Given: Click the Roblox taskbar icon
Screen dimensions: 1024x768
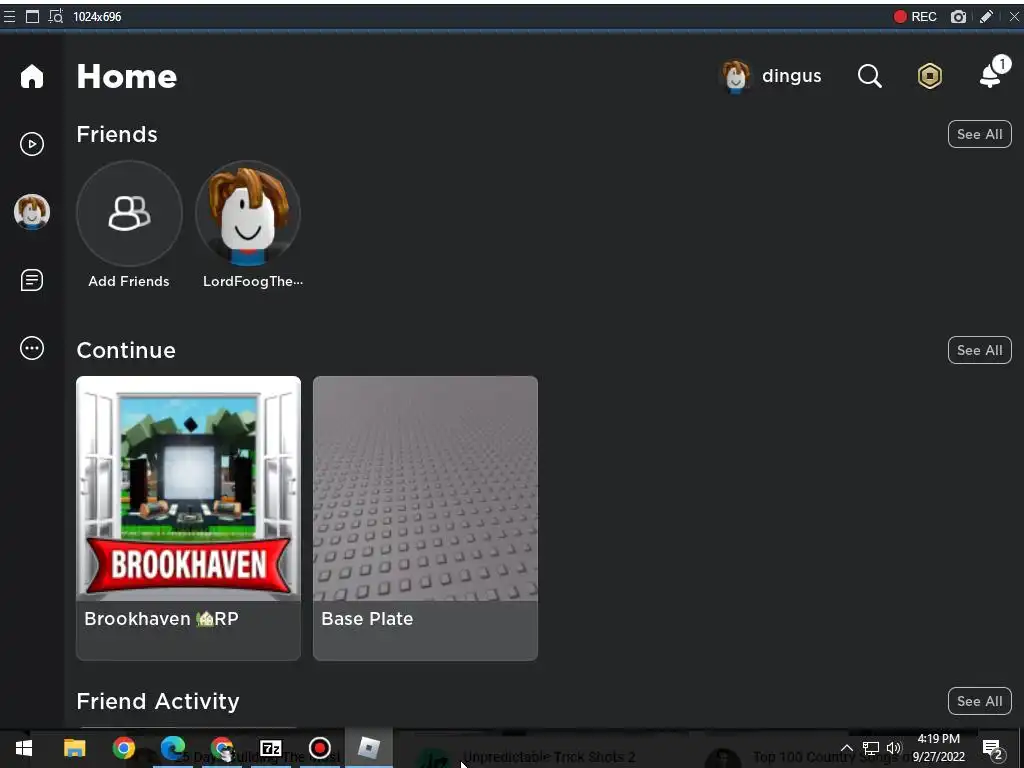Looking at the screenshot, I should point(368,748).
